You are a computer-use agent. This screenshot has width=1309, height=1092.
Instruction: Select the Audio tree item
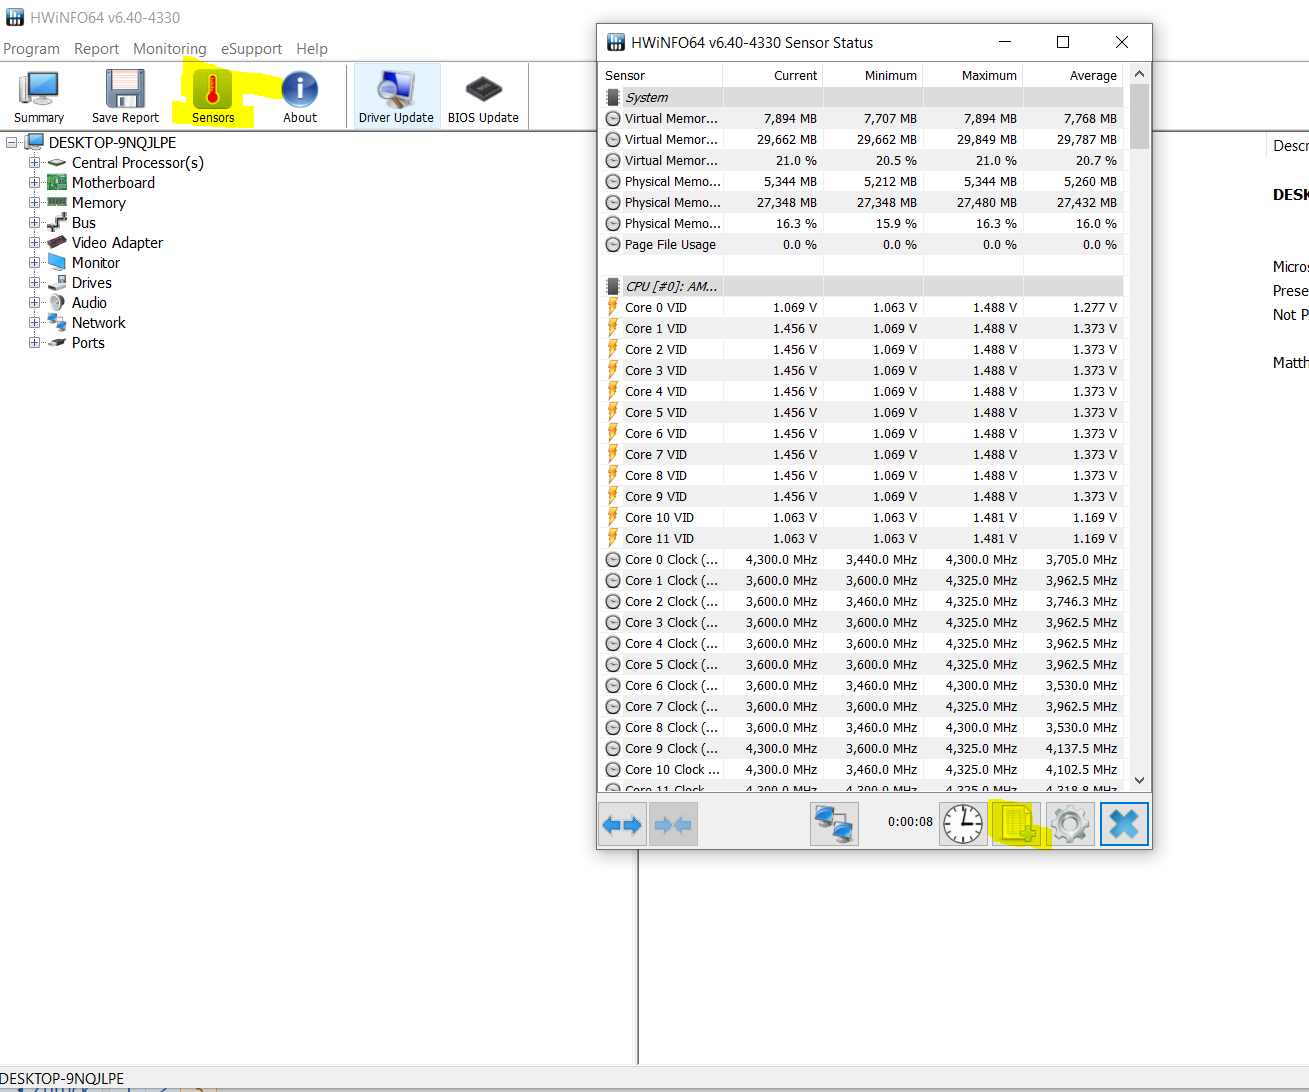(89, 302)
